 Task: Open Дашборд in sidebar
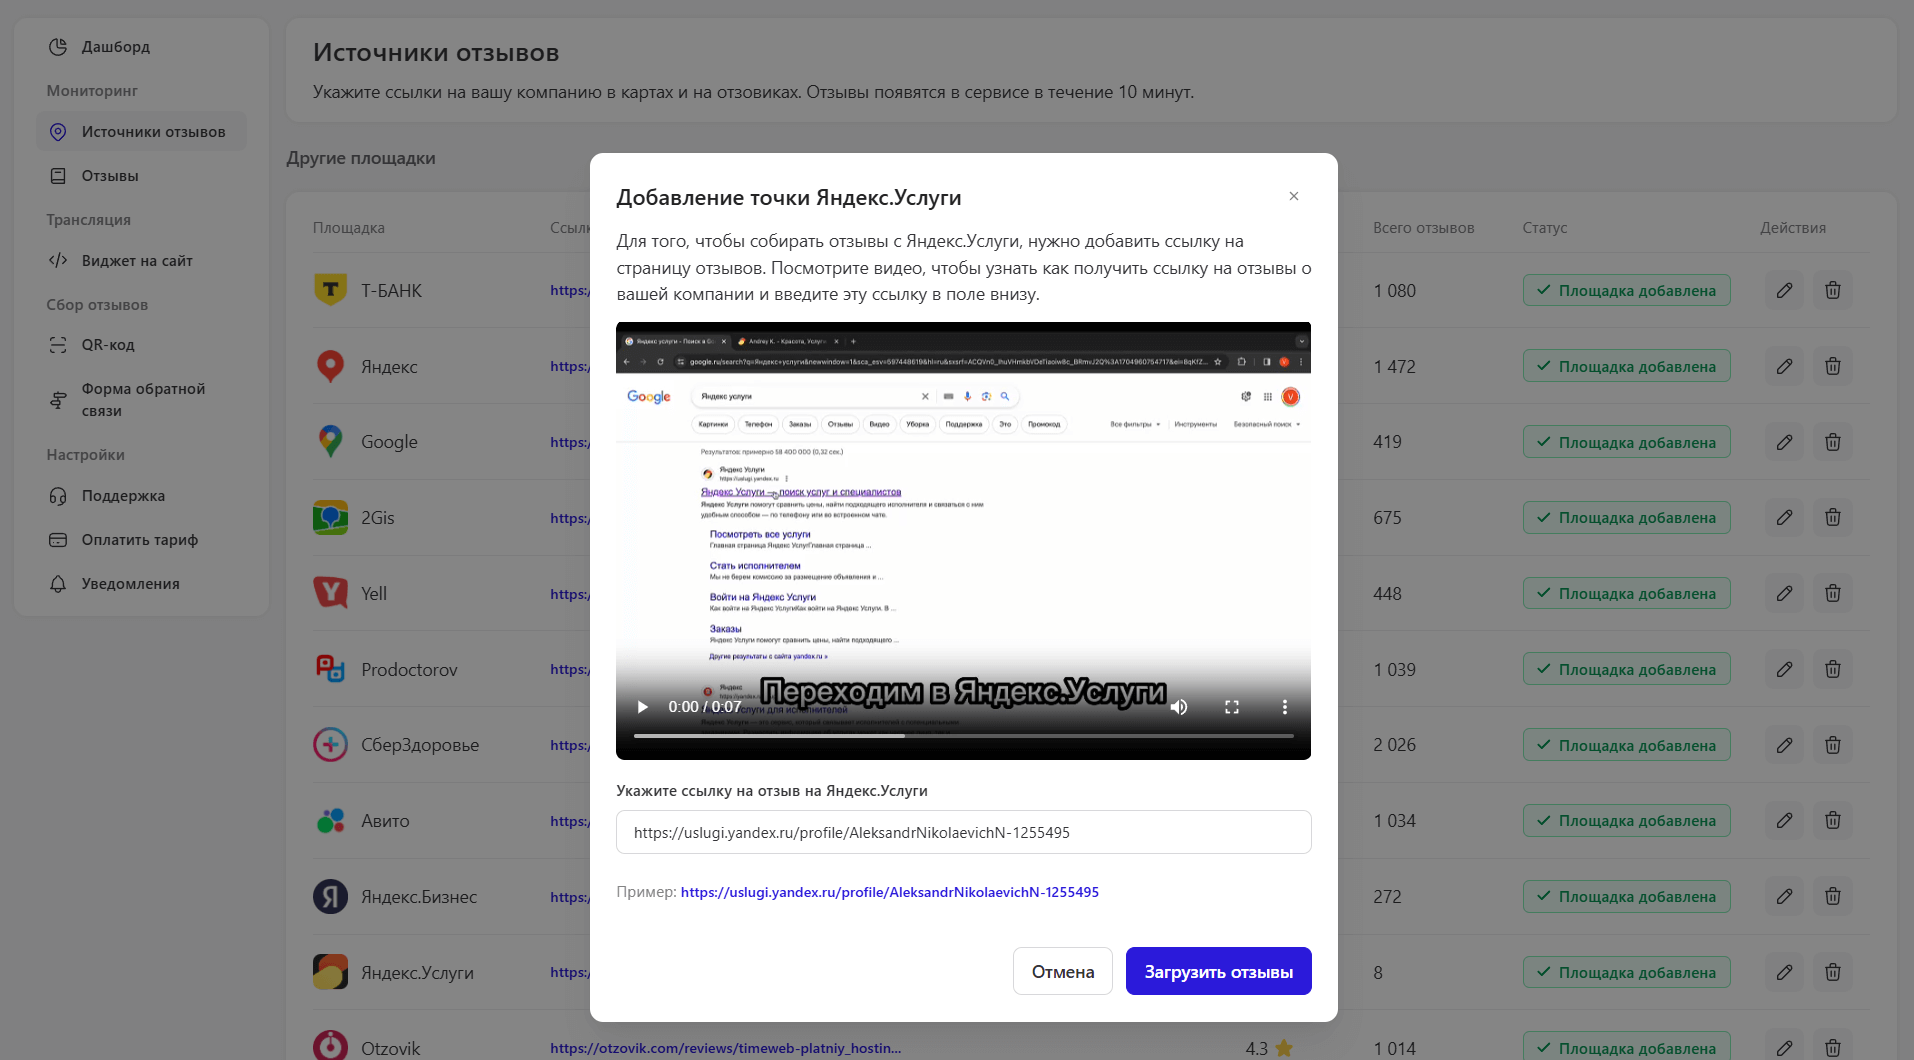[x=116, y=47]
